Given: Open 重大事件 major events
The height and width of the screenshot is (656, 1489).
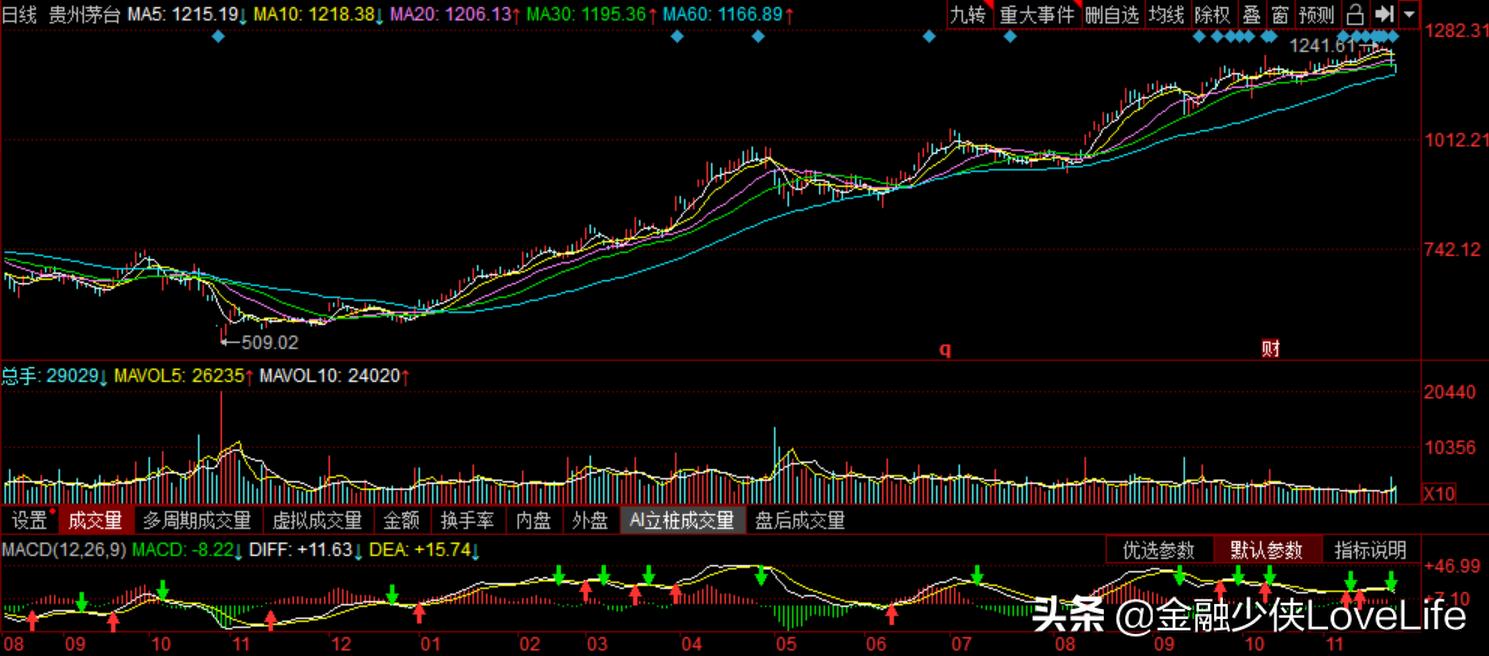Looking at the screenshot, I should coord(1037,15).
